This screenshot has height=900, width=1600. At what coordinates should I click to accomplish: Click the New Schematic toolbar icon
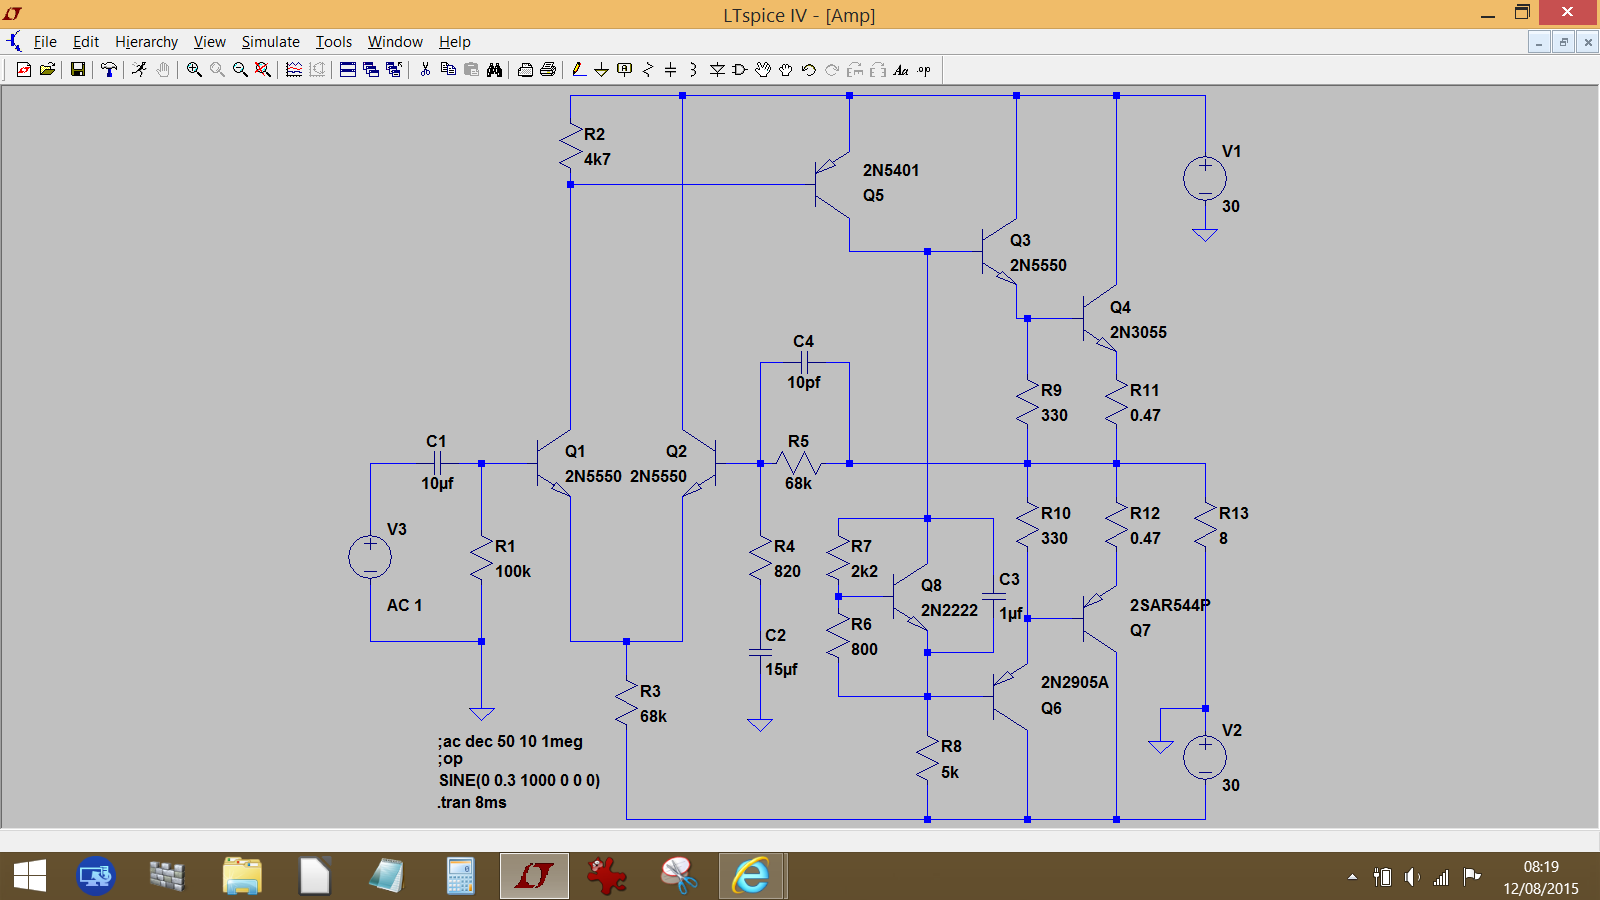pyautogui.click(x=24, y=69)
